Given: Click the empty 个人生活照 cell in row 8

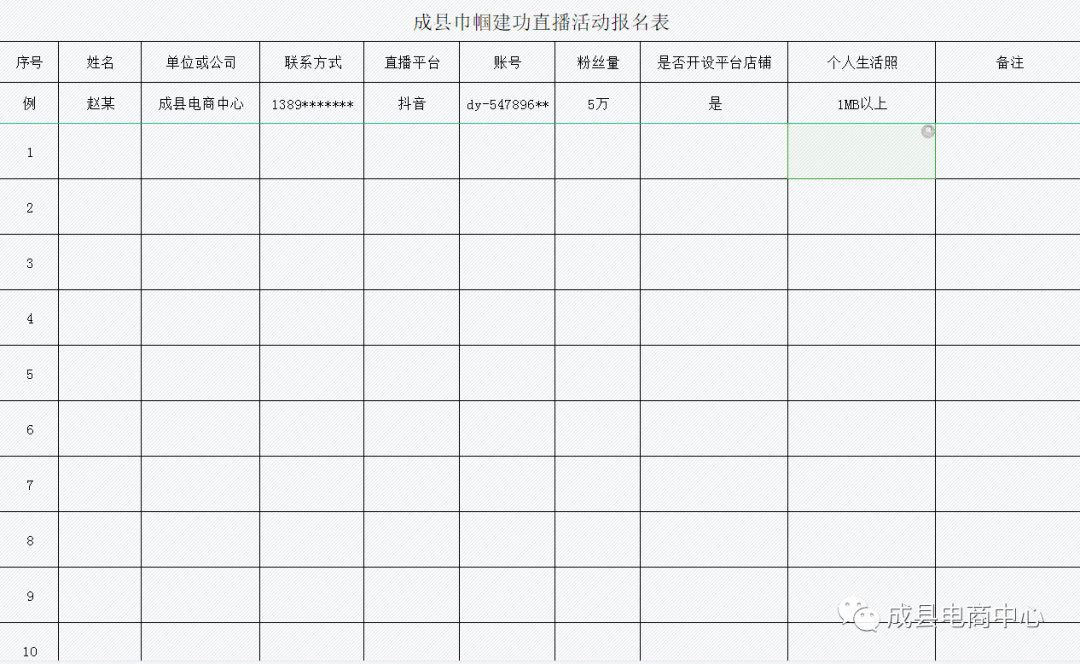Looking at the screenshot, I should (862, 540).
